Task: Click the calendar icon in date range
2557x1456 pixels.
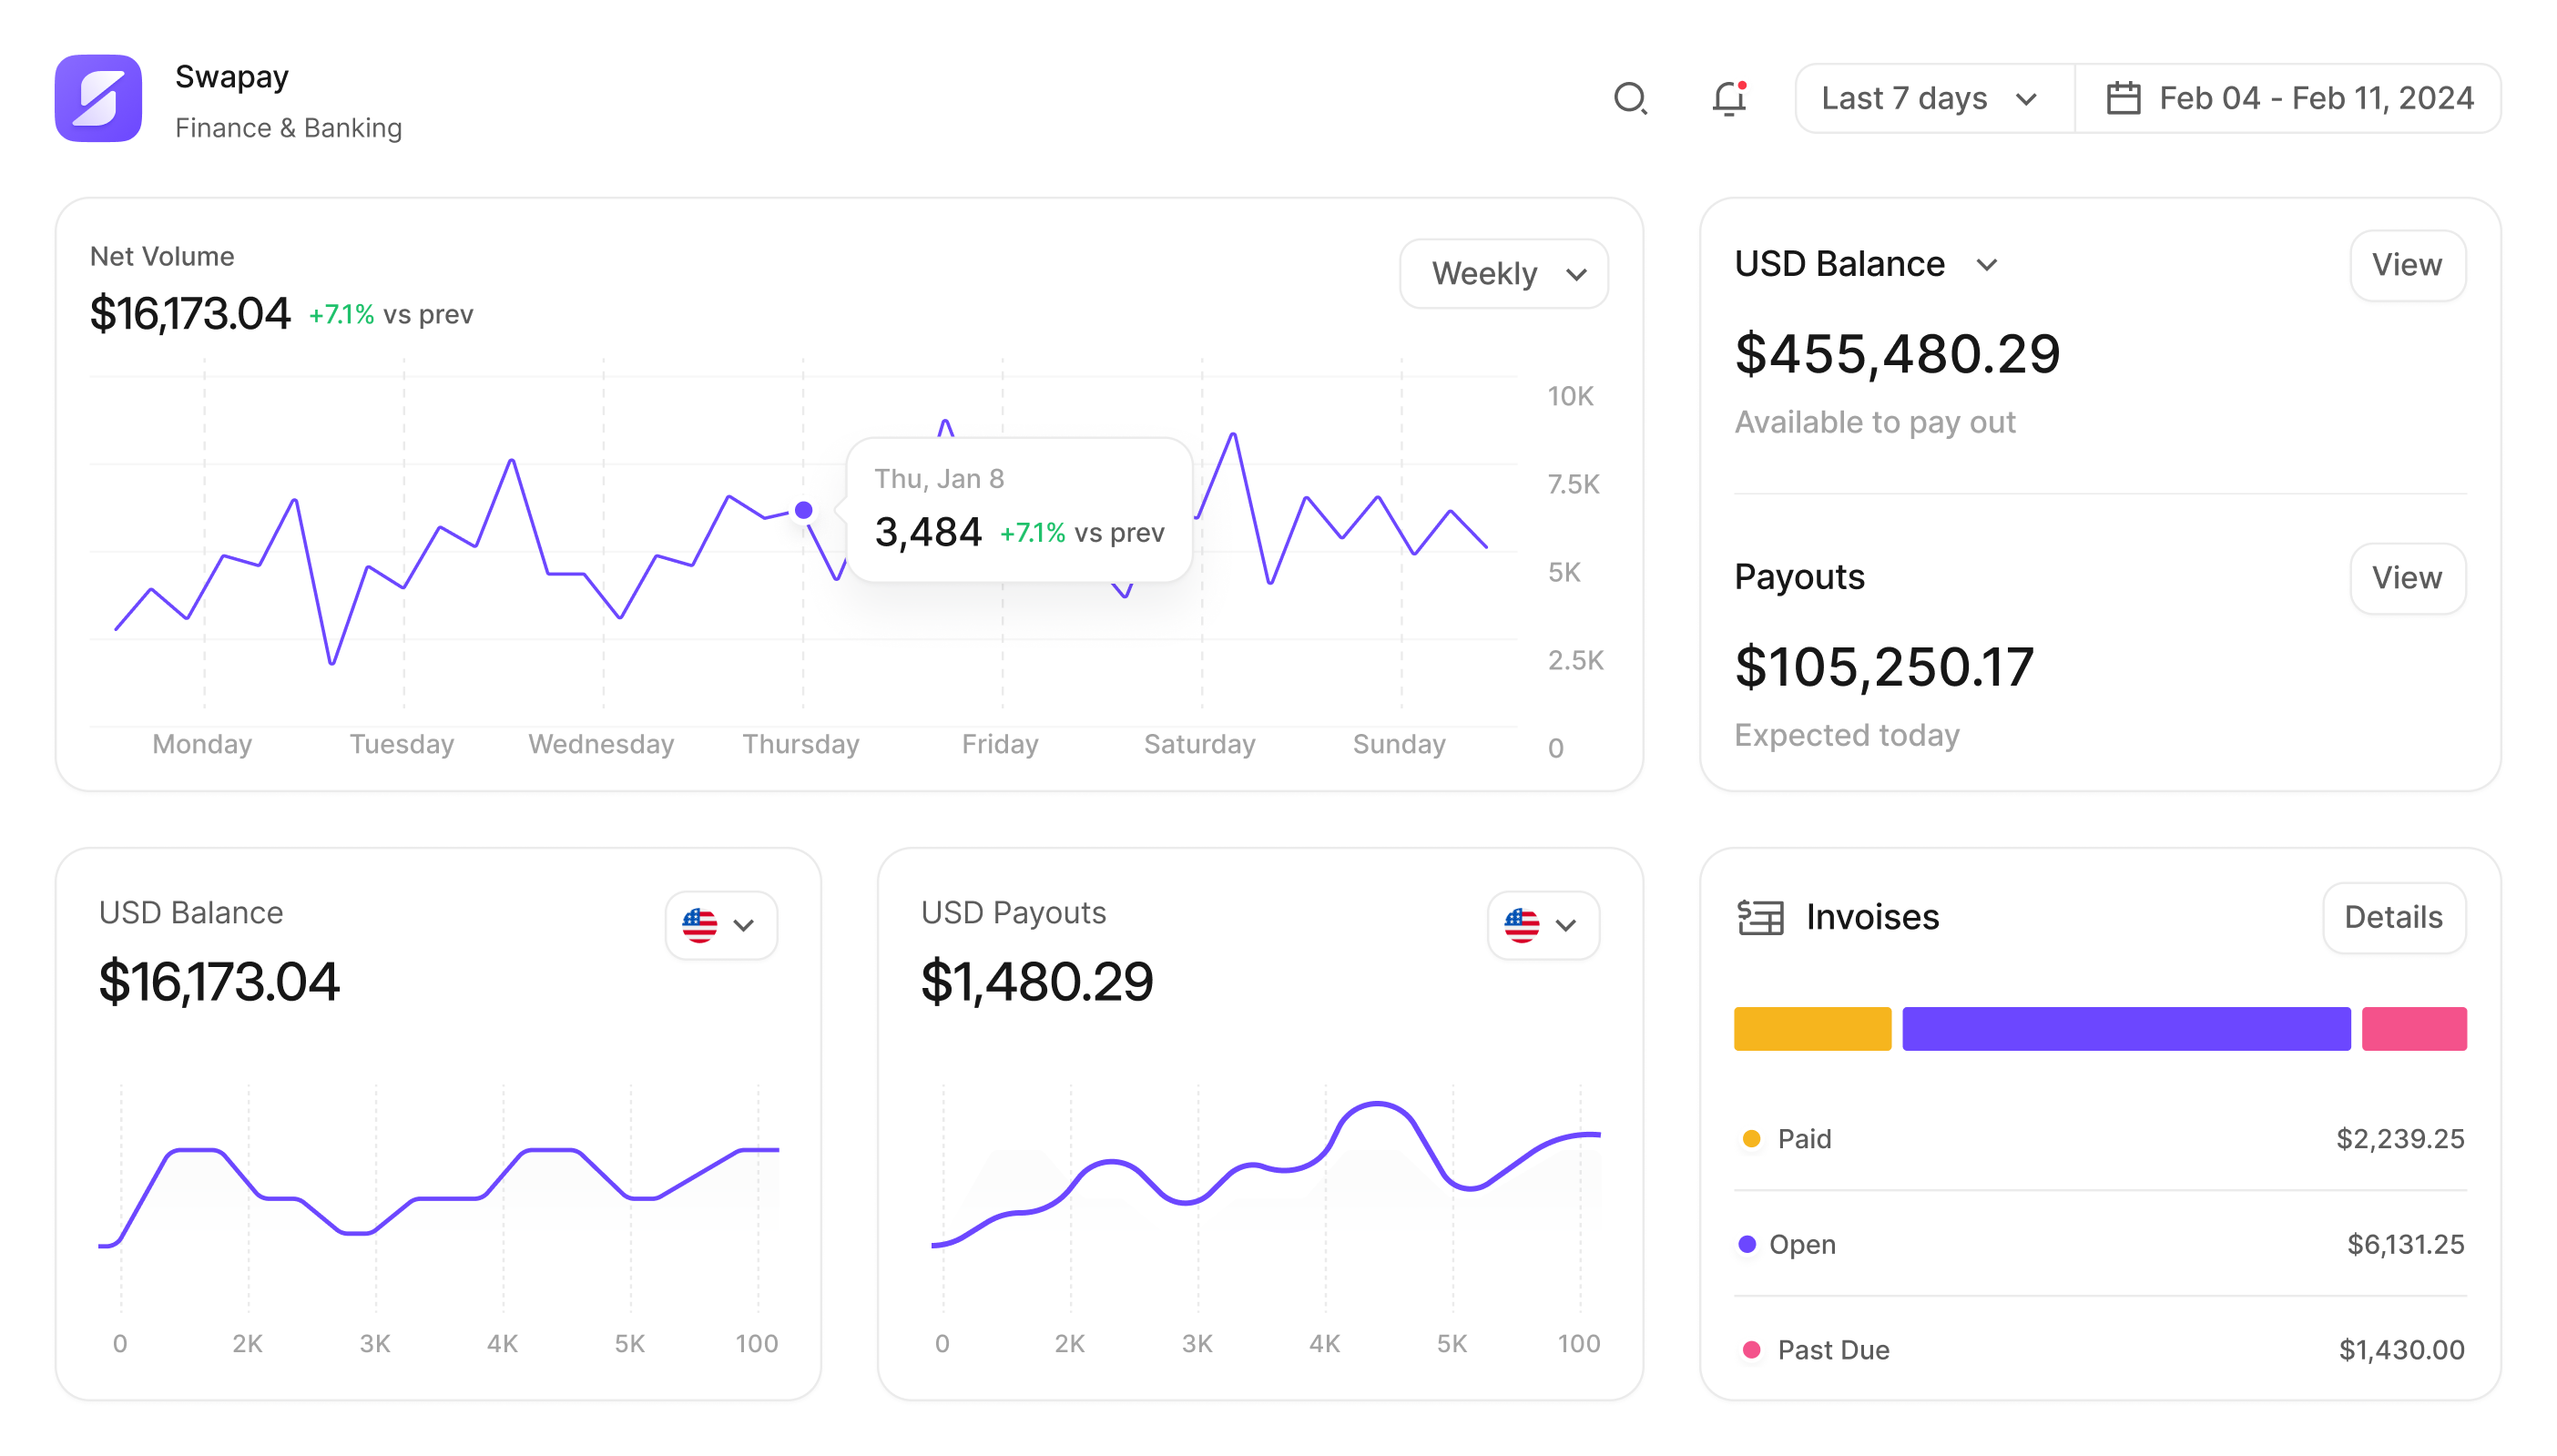Action: 2123,98
